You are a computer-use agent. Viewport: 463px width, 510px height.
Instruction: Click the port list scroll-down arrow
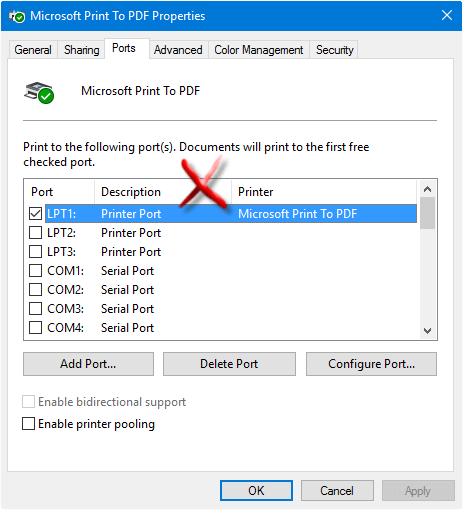427,331
